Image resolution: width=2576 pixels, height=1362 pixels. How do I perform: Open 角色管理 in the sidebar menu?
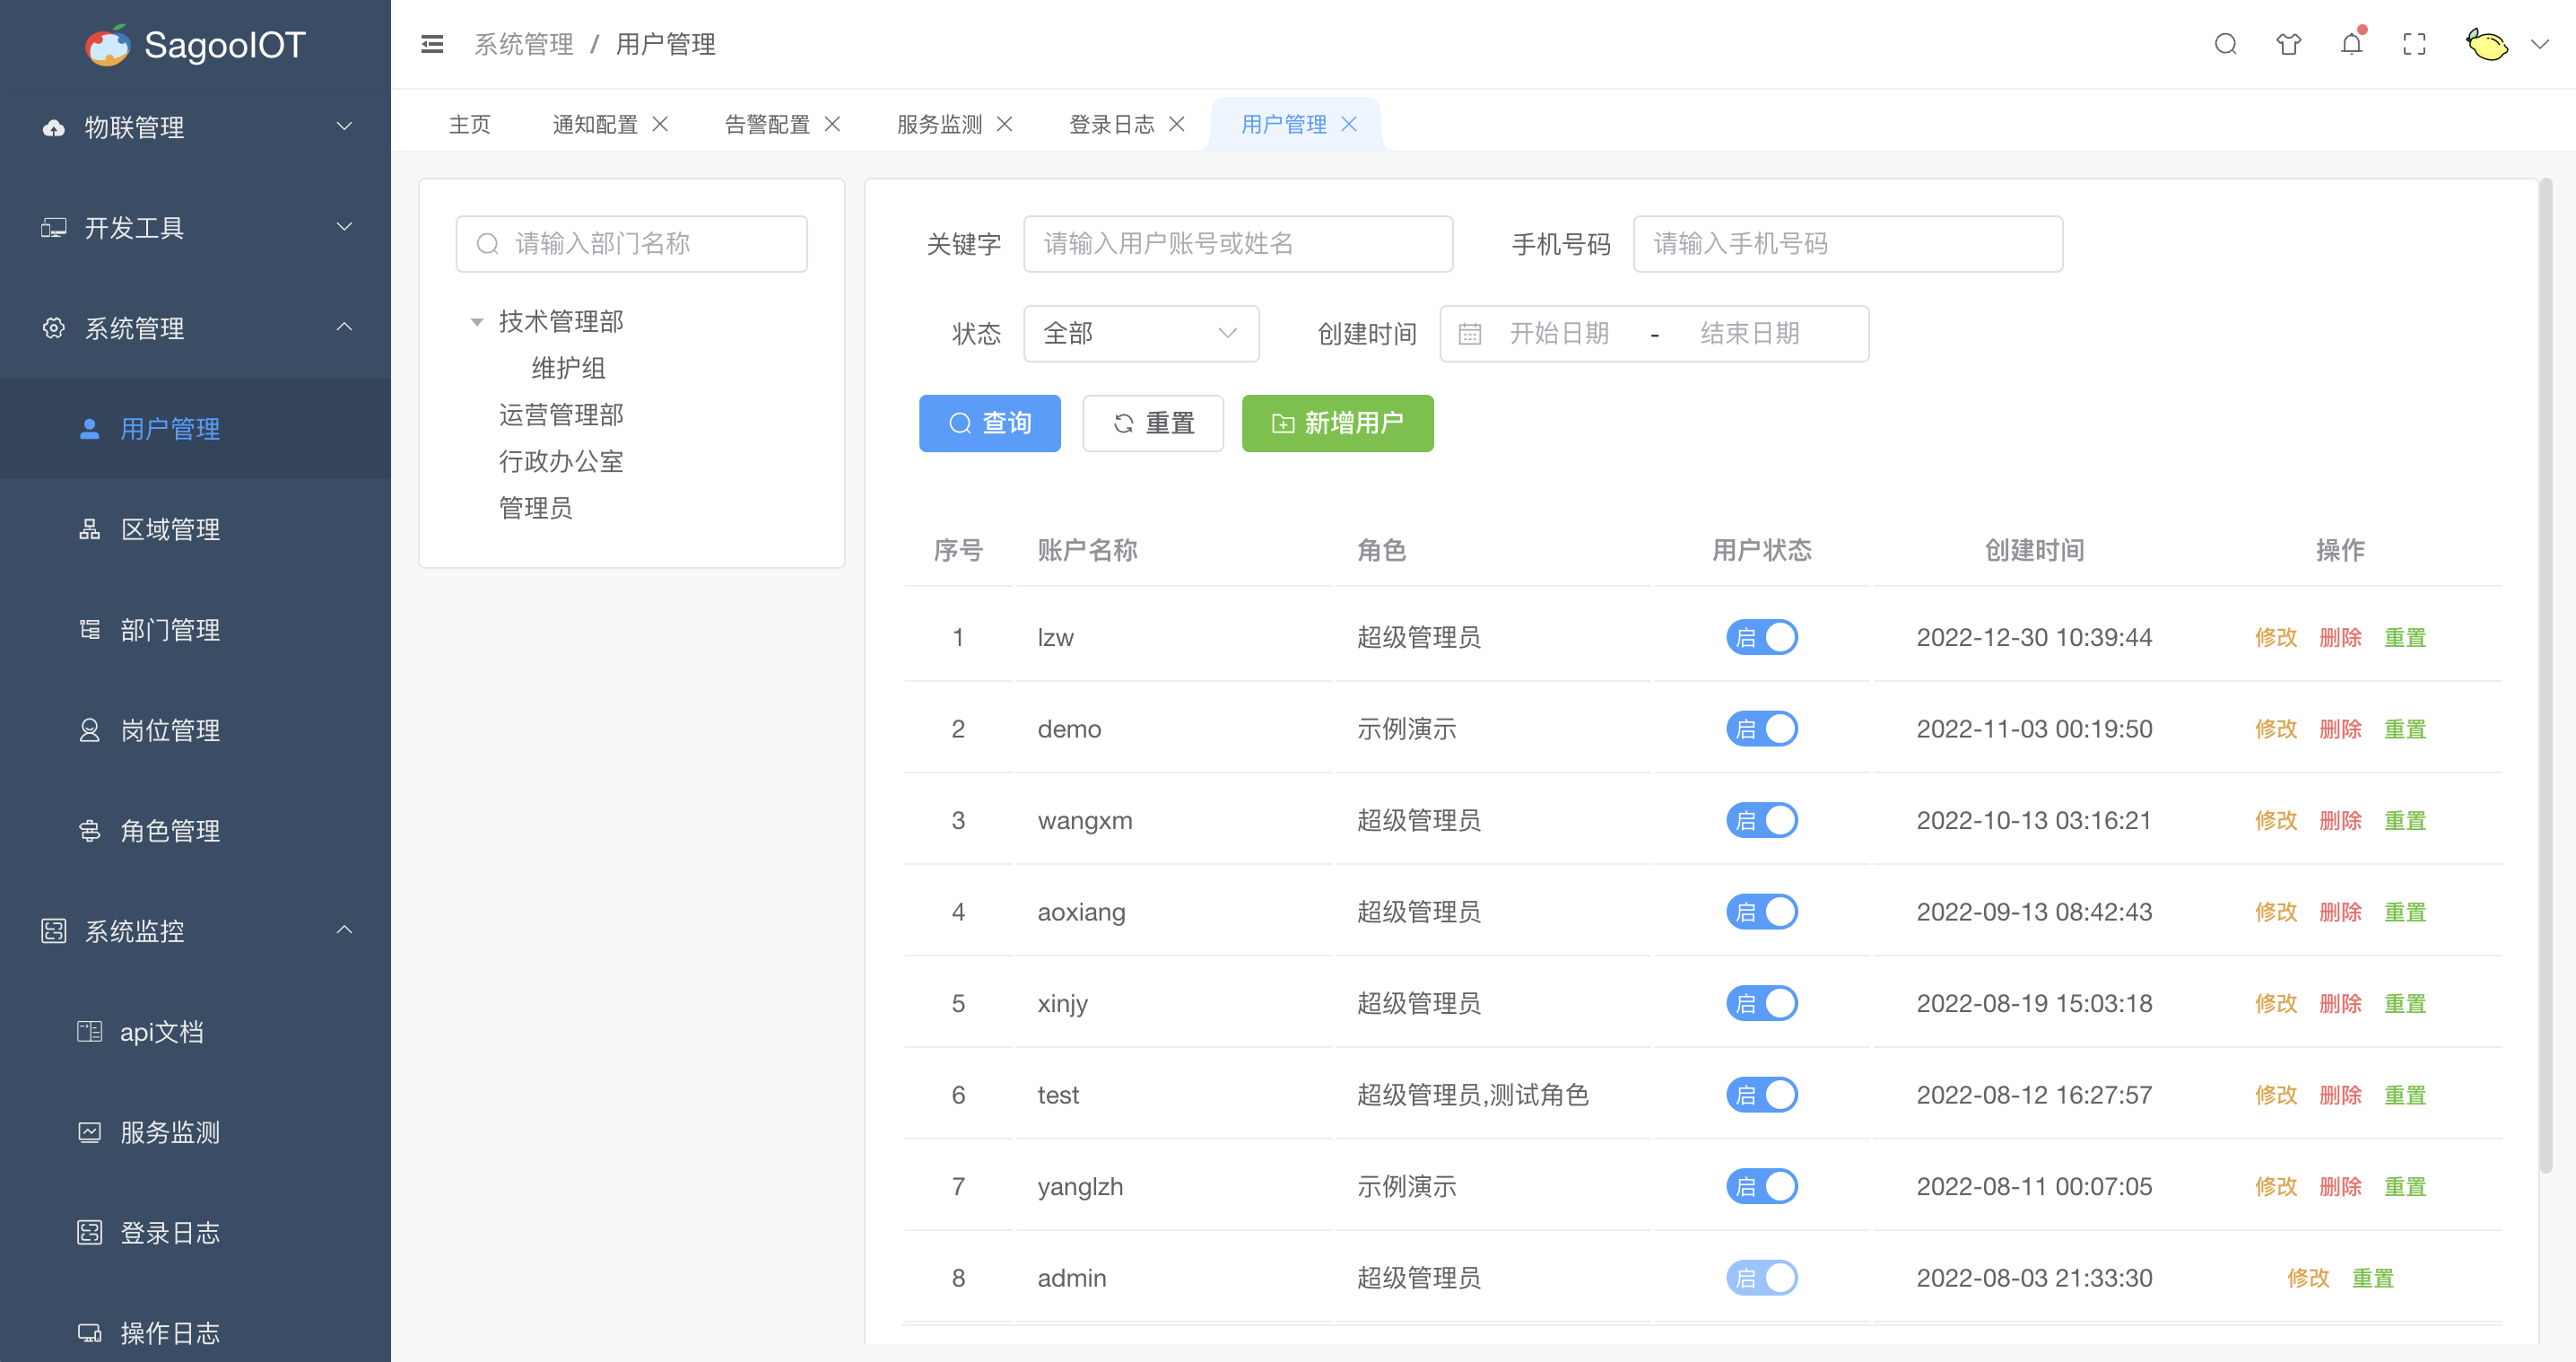tap(170, 831)
